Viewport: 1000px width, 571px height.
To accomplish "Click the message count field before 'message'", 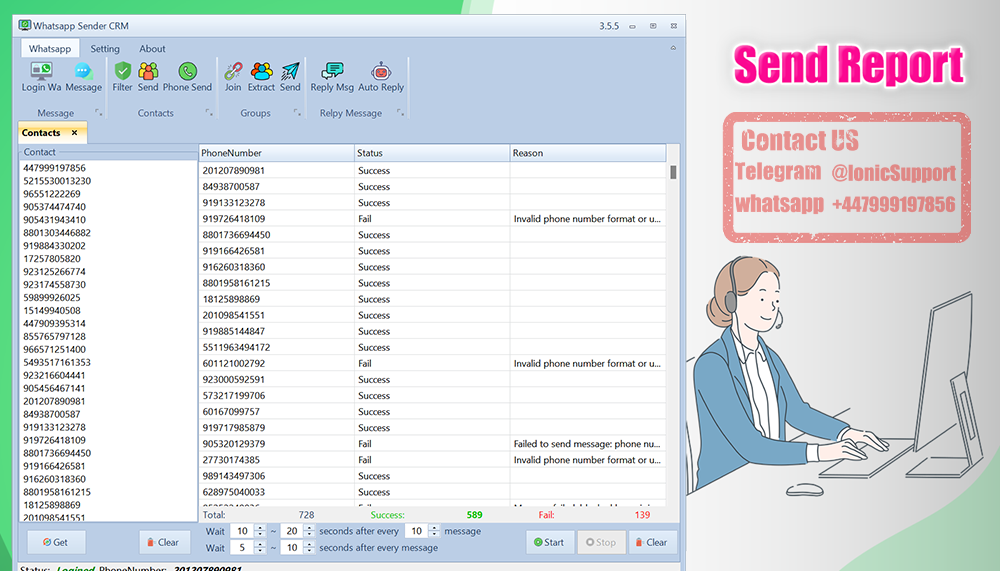I will point(416,531).
